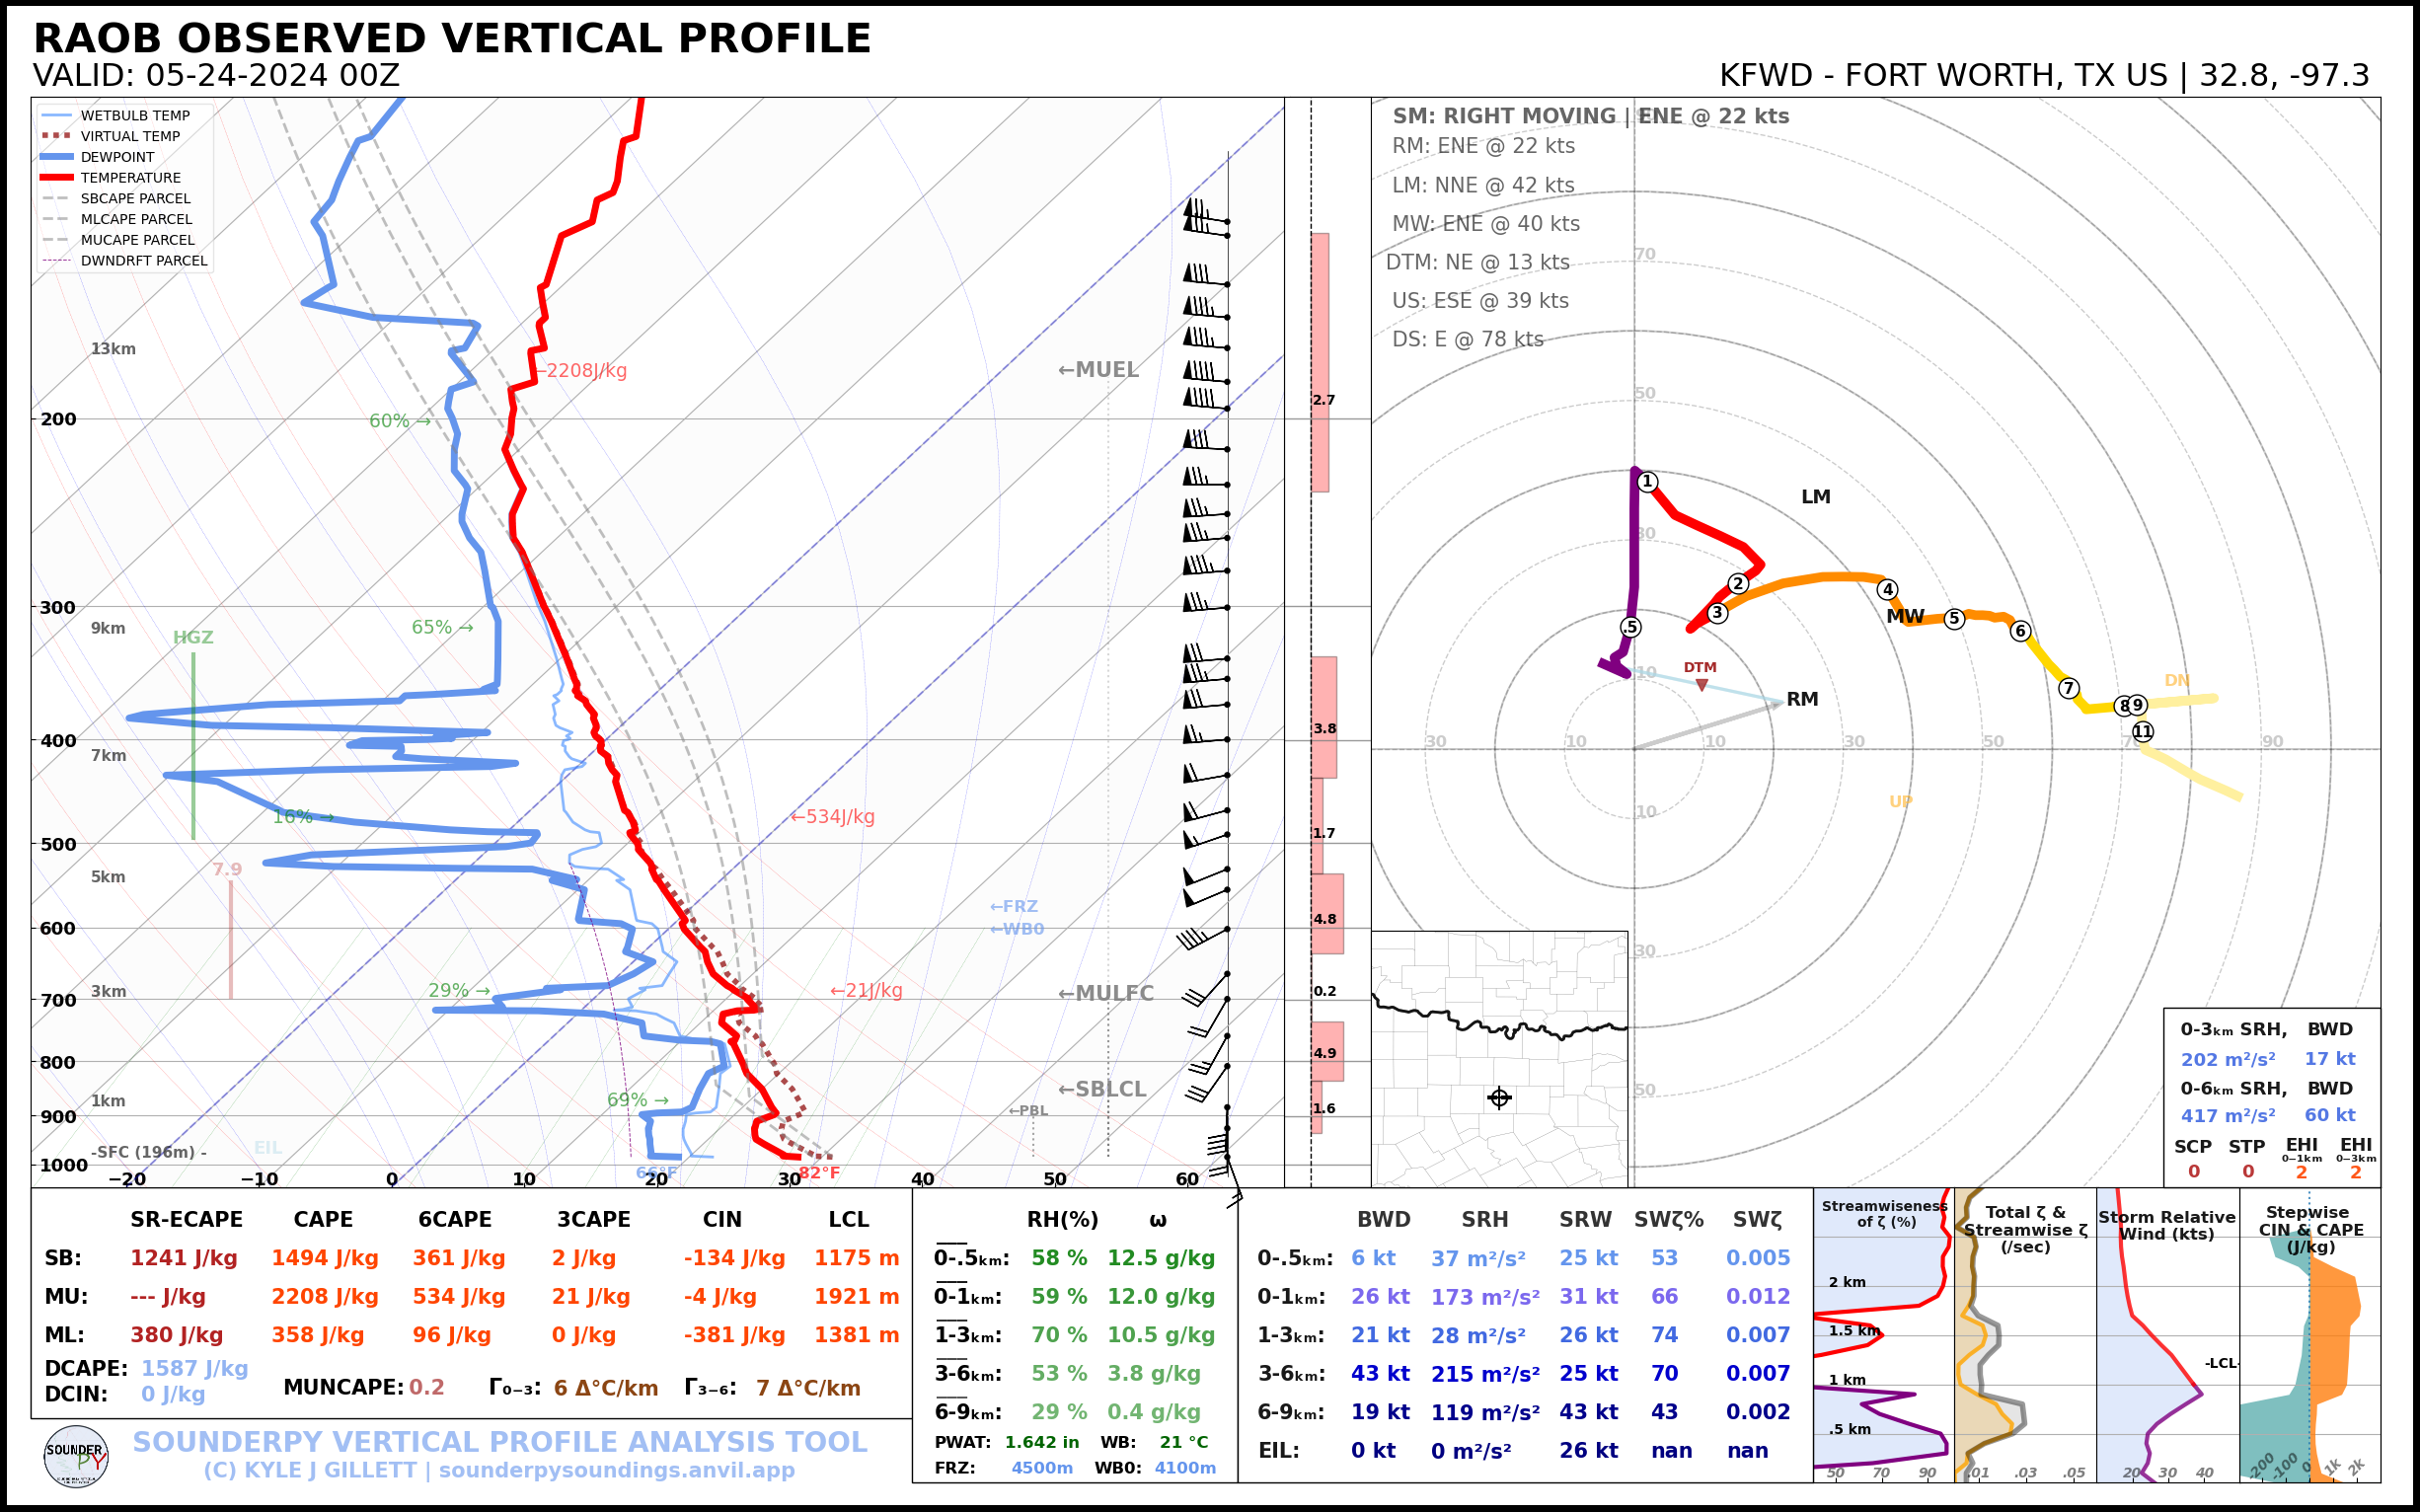Click the Stepwise CIN & CAPE panel title
Screen dimensions: 2420x1512
click(2310, 1228)
